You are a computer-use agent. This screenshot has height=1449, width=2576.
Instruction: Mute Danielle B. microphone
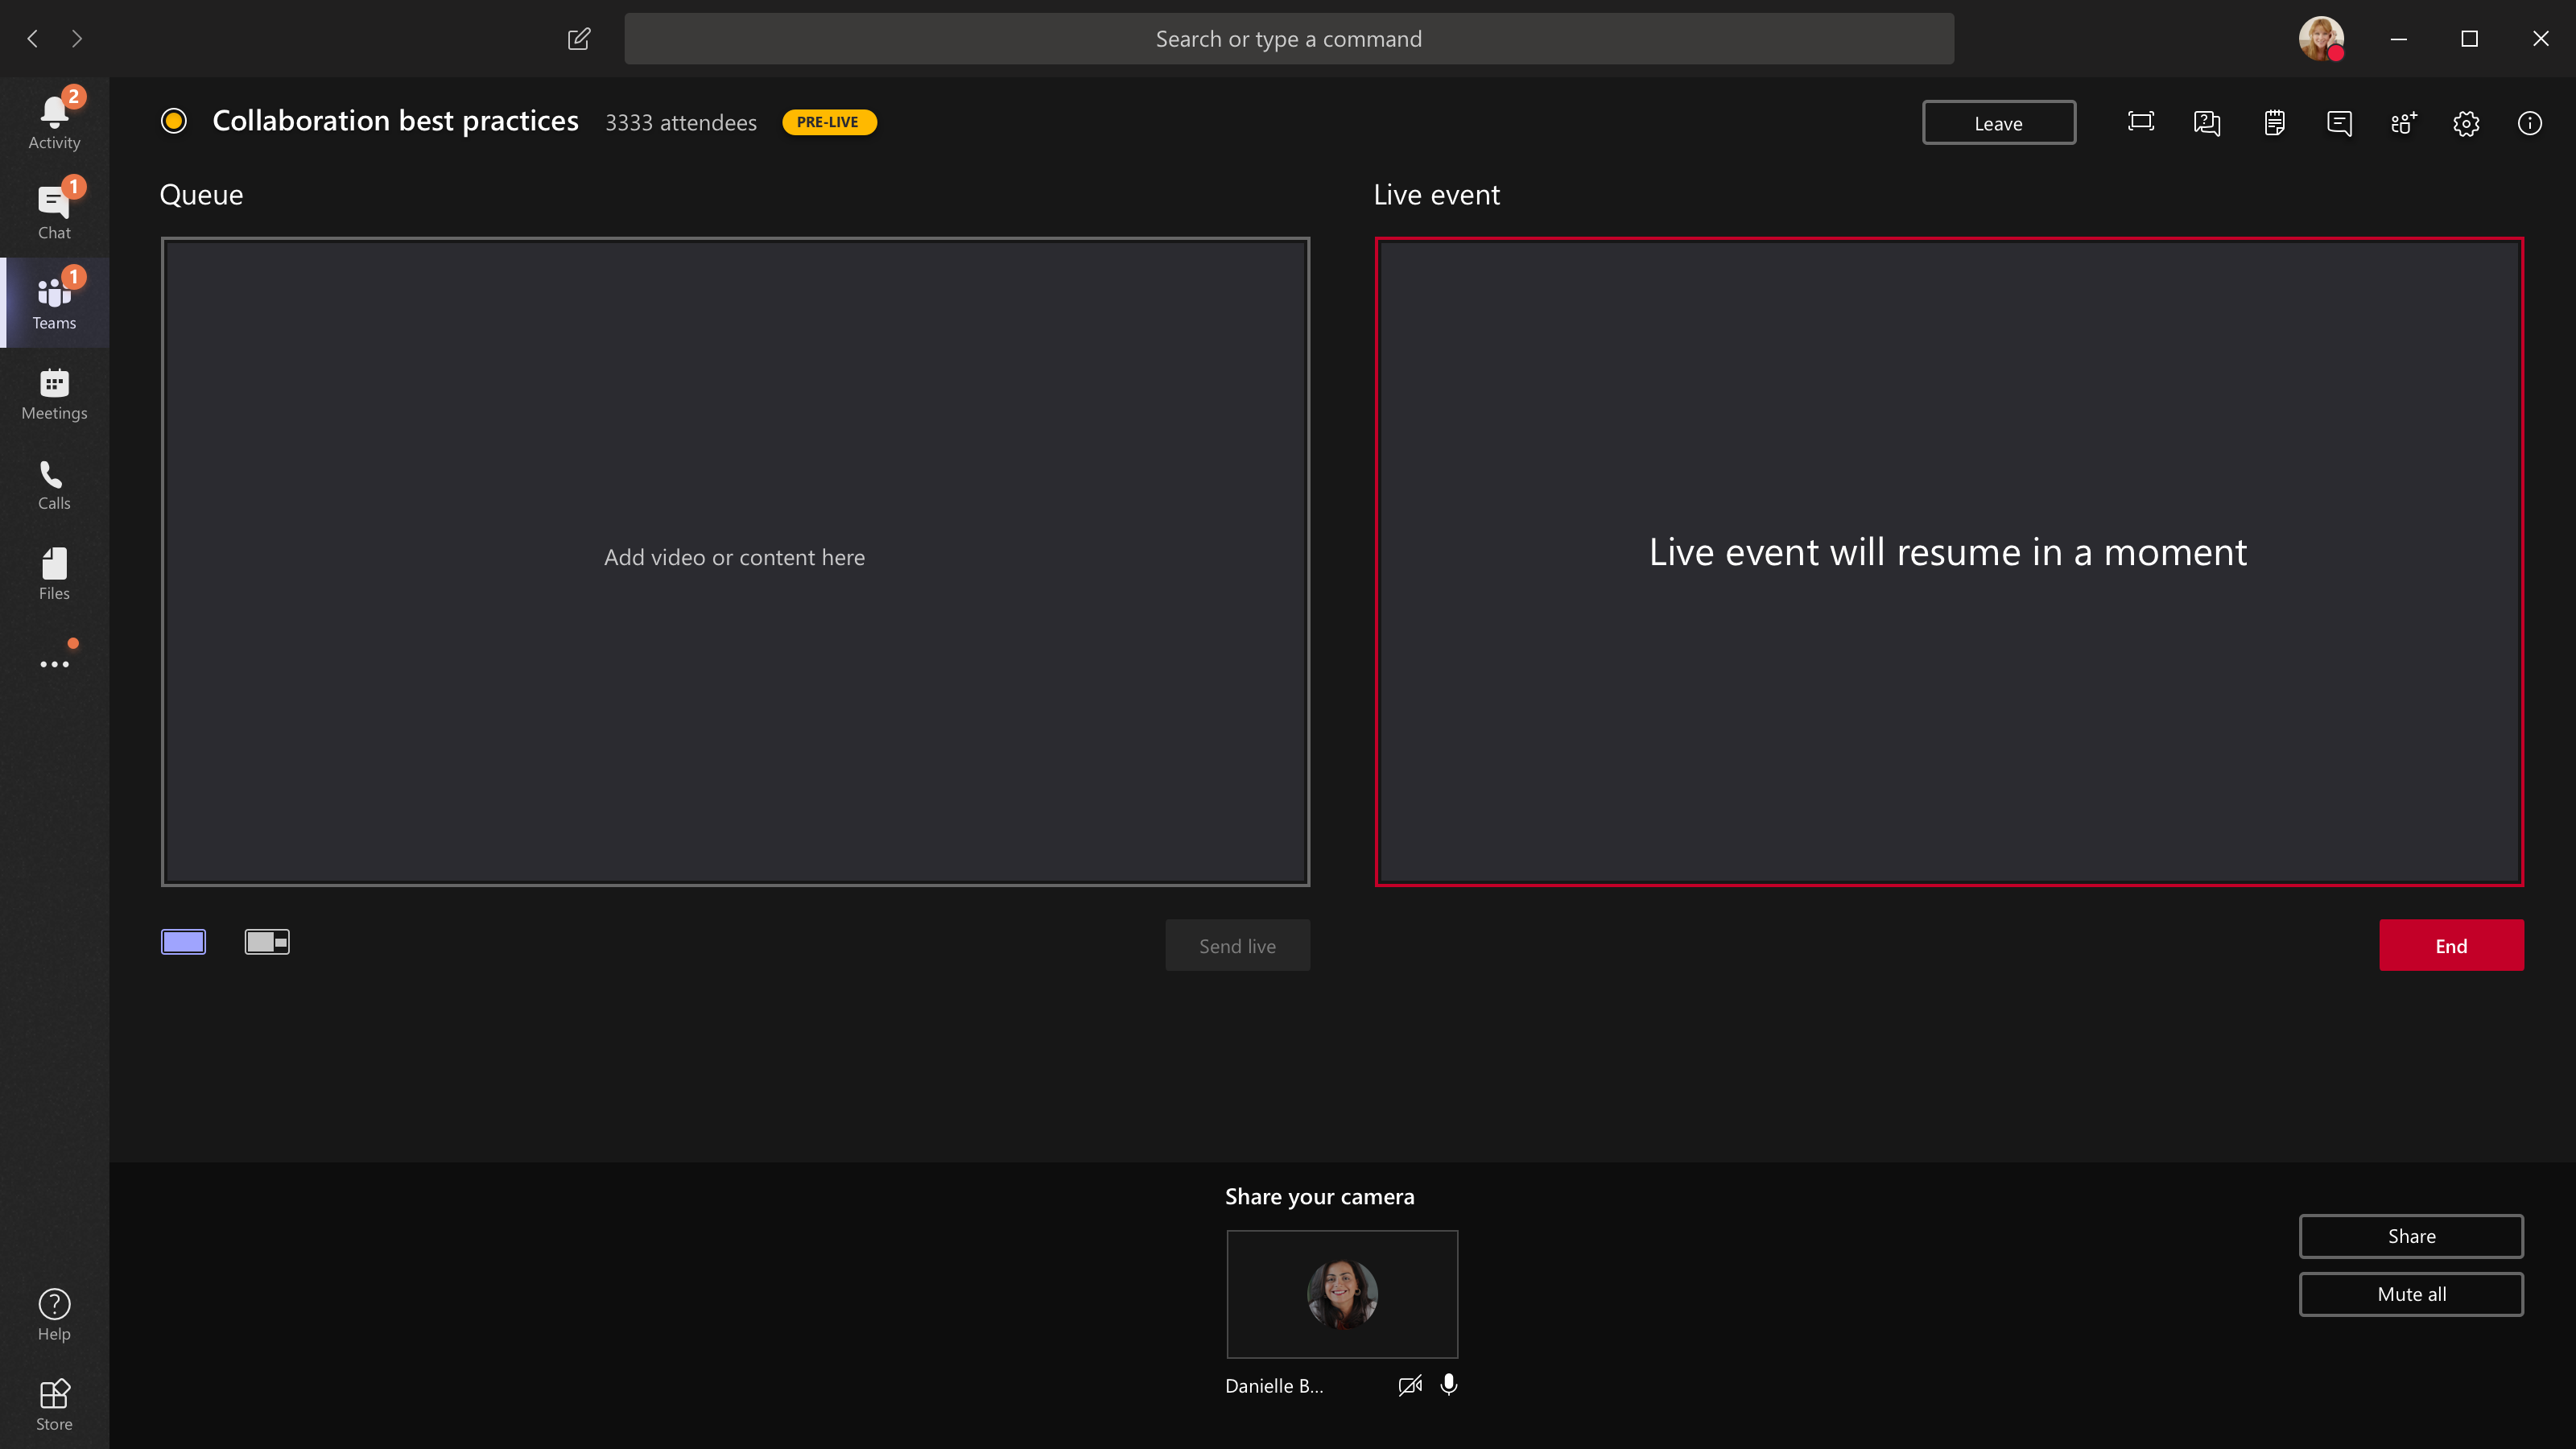(x=1447, y=1384)
